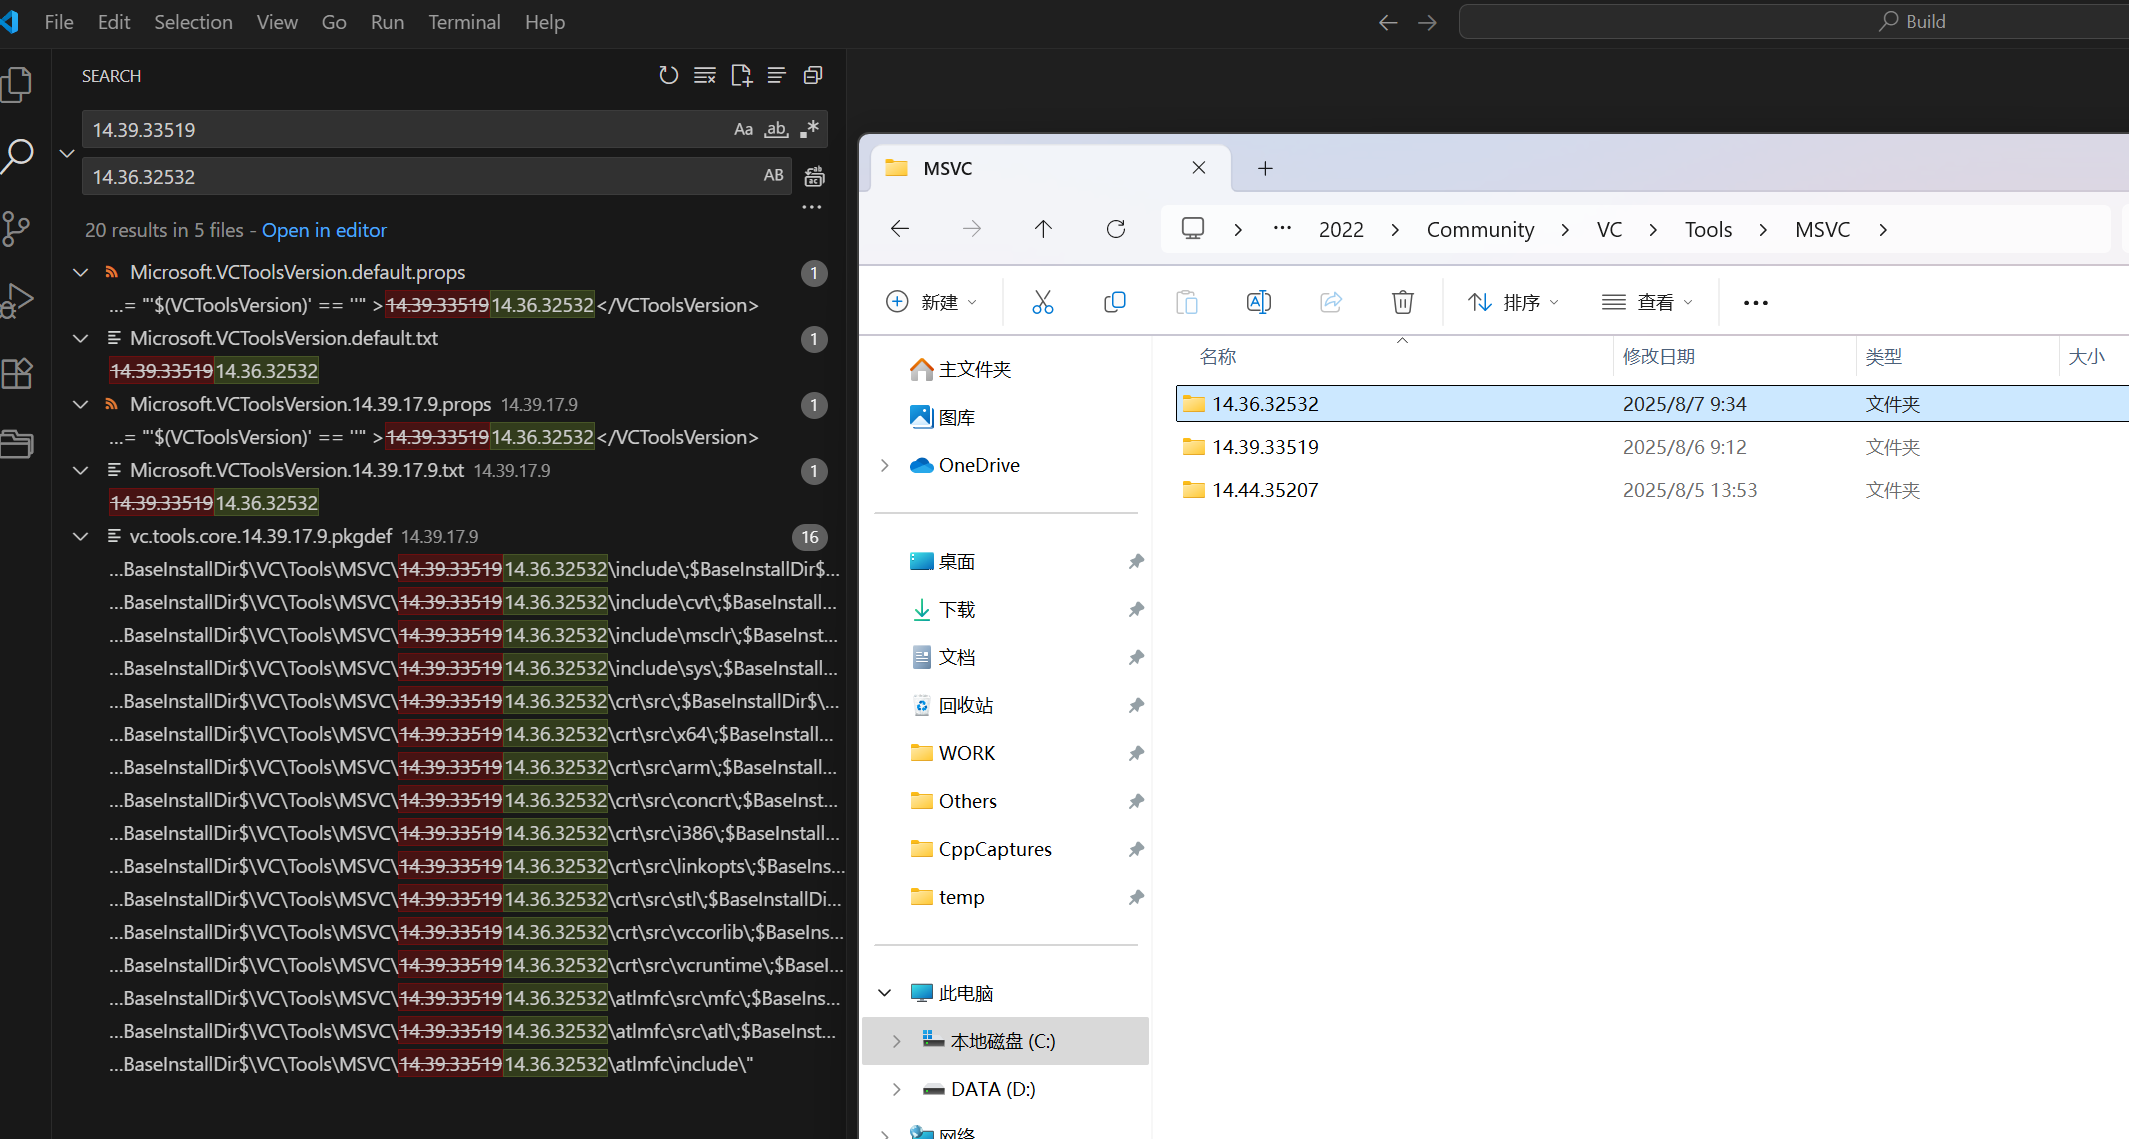This screenshot has width=2129, height=1139.
Task: Toggle Match Case option in search box
Action: (743, 129)
